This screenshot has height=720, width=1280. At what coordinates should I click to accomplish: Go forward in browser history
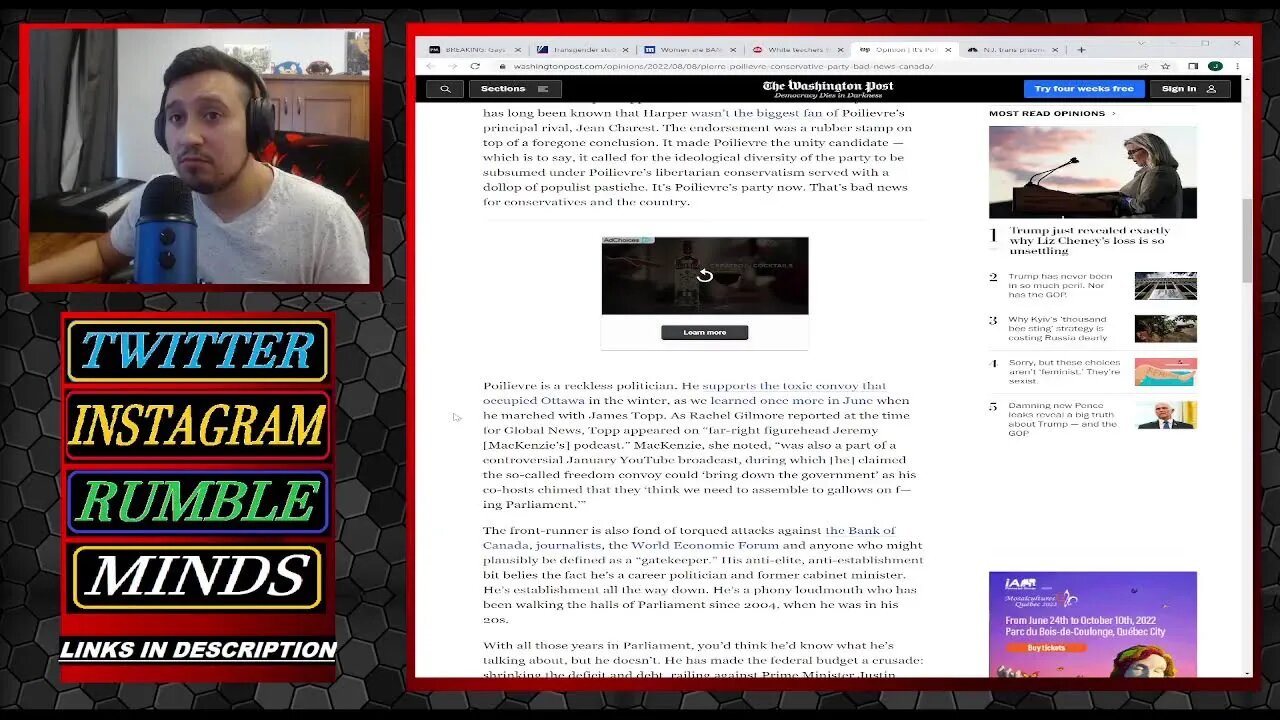(452, 66)
